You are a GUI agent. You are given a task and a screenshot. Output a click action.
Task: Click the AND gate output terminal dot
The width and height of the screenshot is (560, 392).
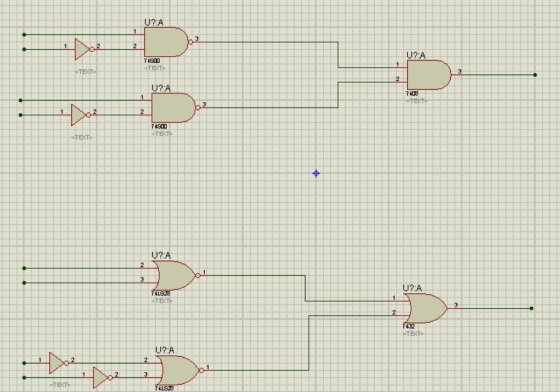point(535,75)
